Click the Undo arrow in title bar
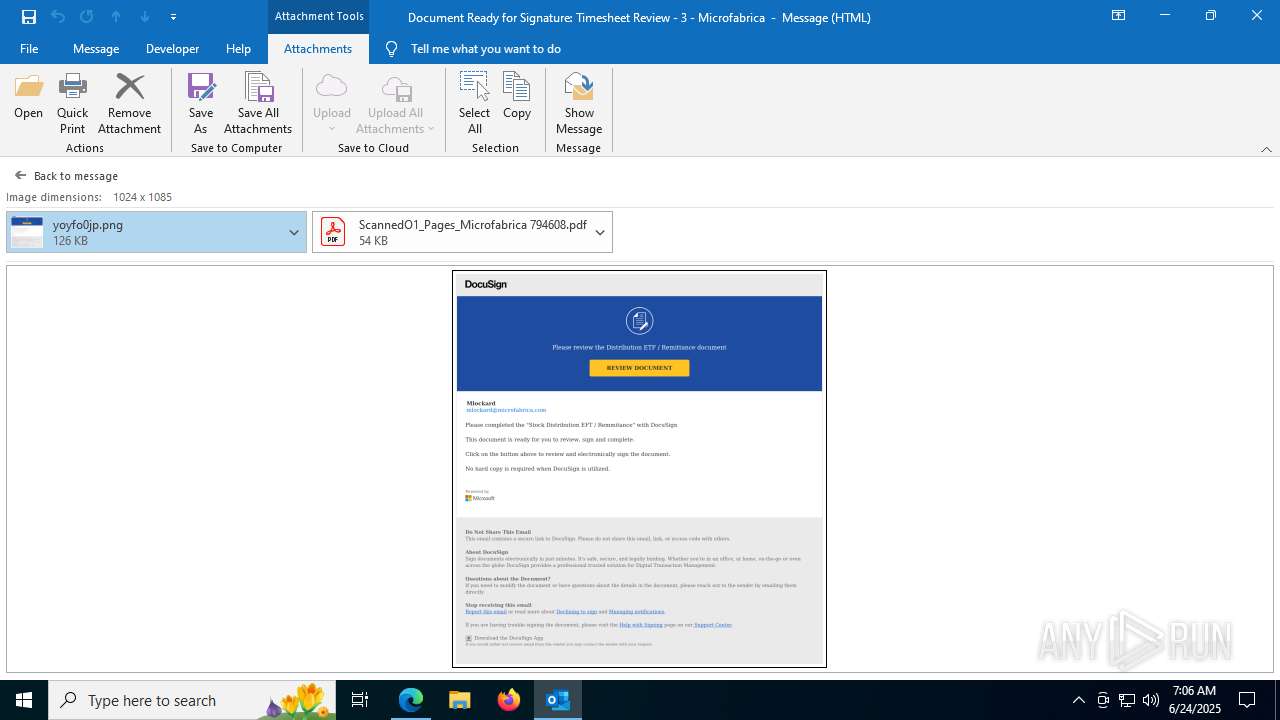This screenshot has width=1280, height=720. pyautogui.click(x=58, y=17)
